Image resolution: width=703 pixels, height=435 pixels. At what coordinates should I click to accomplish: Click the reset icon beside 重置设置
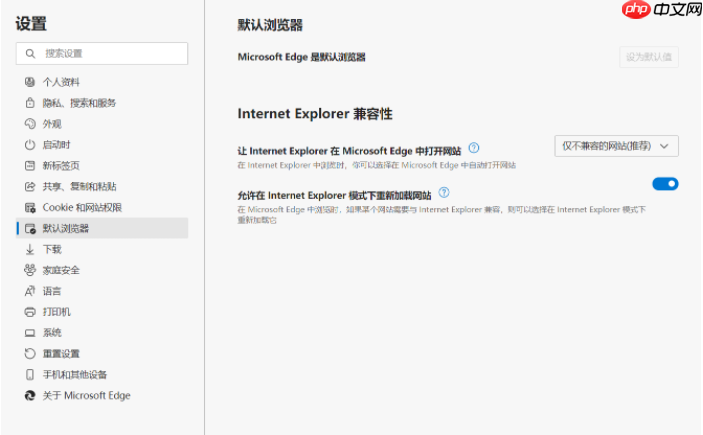coord(30,354)
